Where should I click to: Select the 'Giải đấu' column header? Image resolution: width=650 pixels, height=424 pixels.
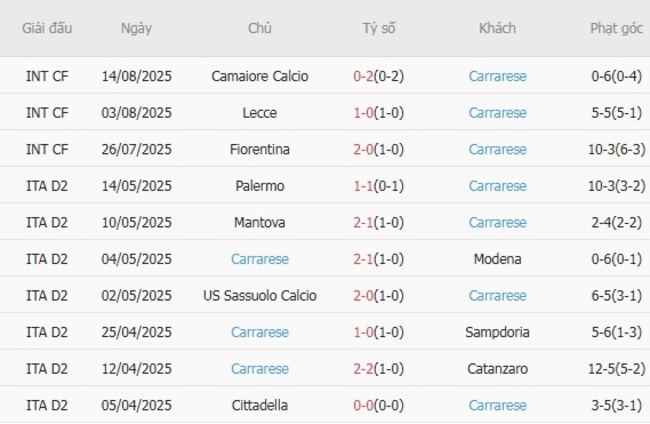pos(47,28)
